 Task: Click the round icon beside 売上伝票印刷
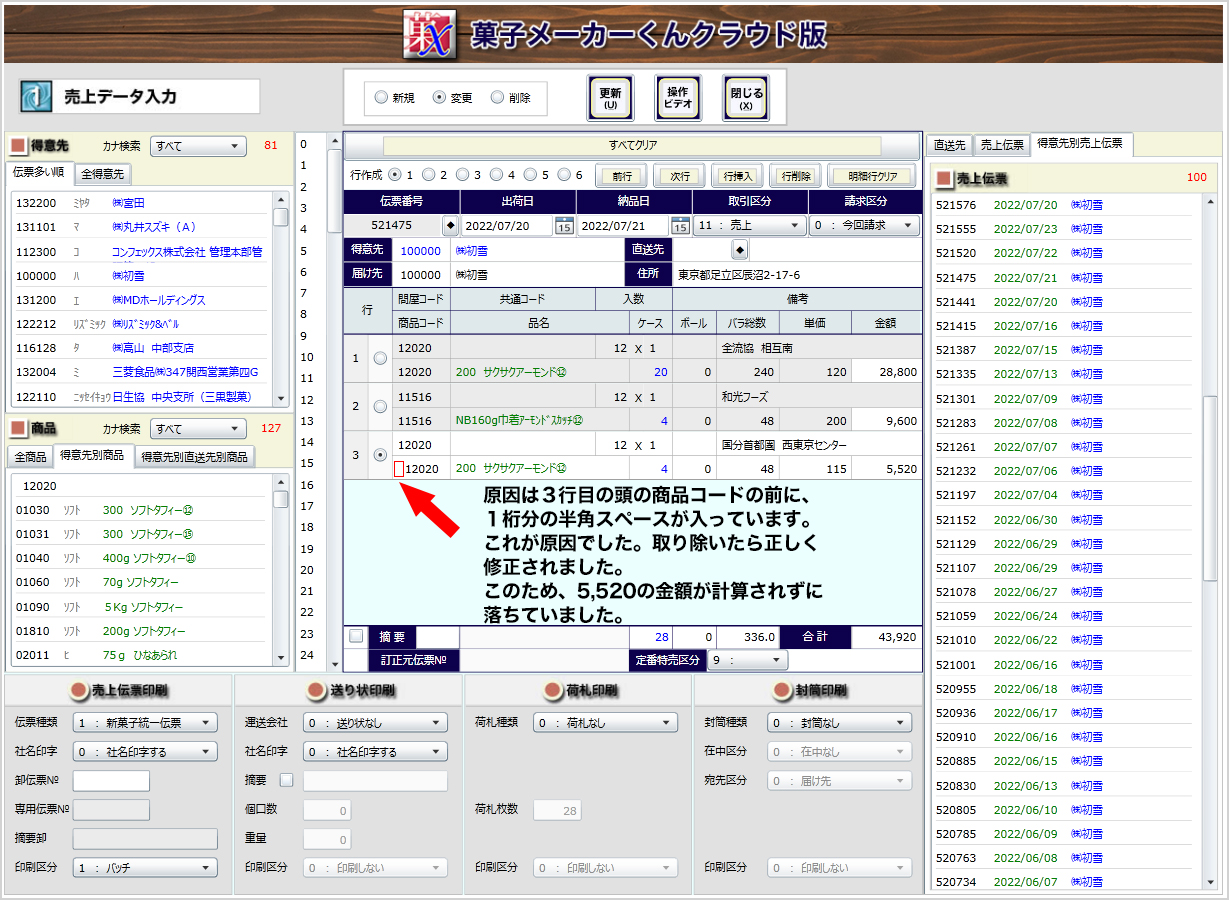tap(78, 690)
